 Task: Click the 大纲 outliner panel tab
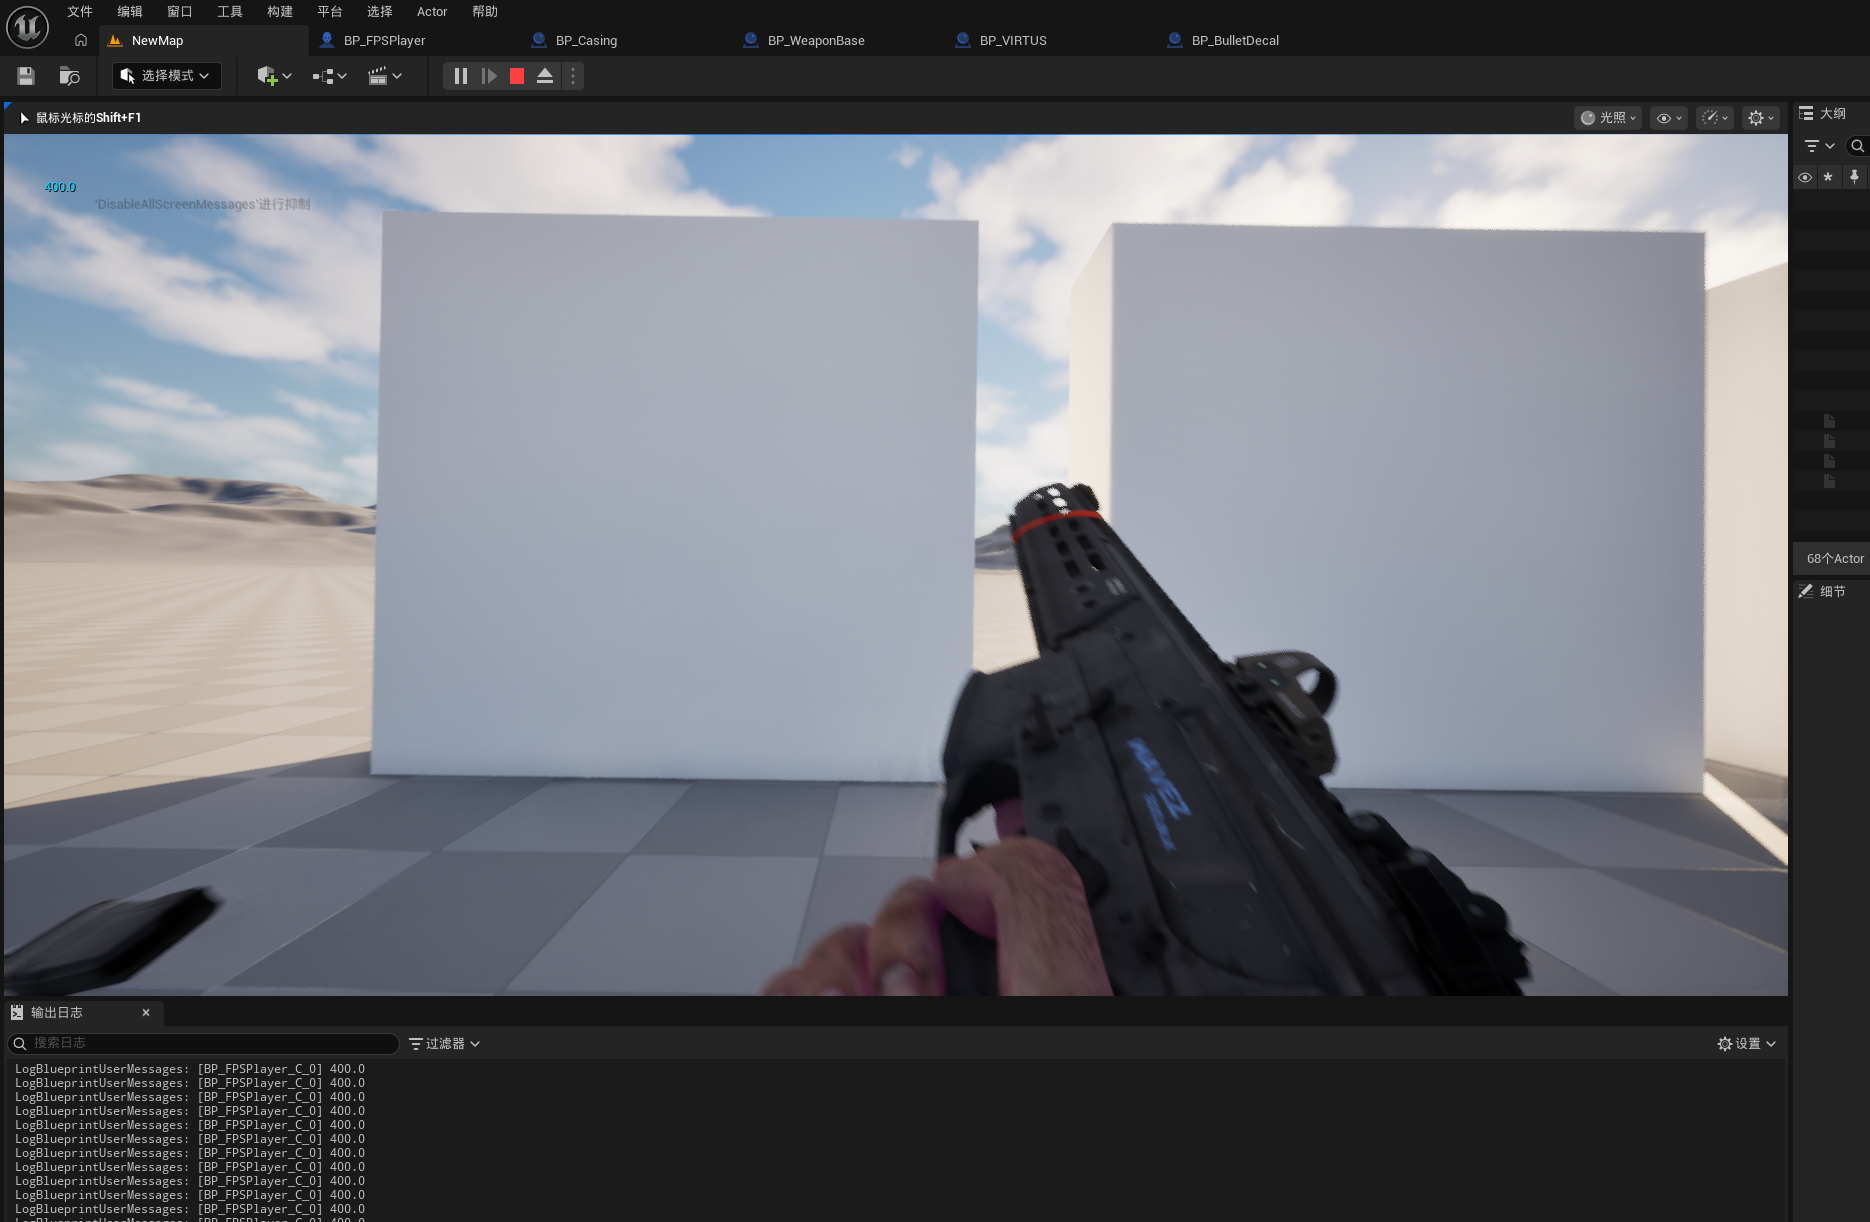[x=1823, y=114]
